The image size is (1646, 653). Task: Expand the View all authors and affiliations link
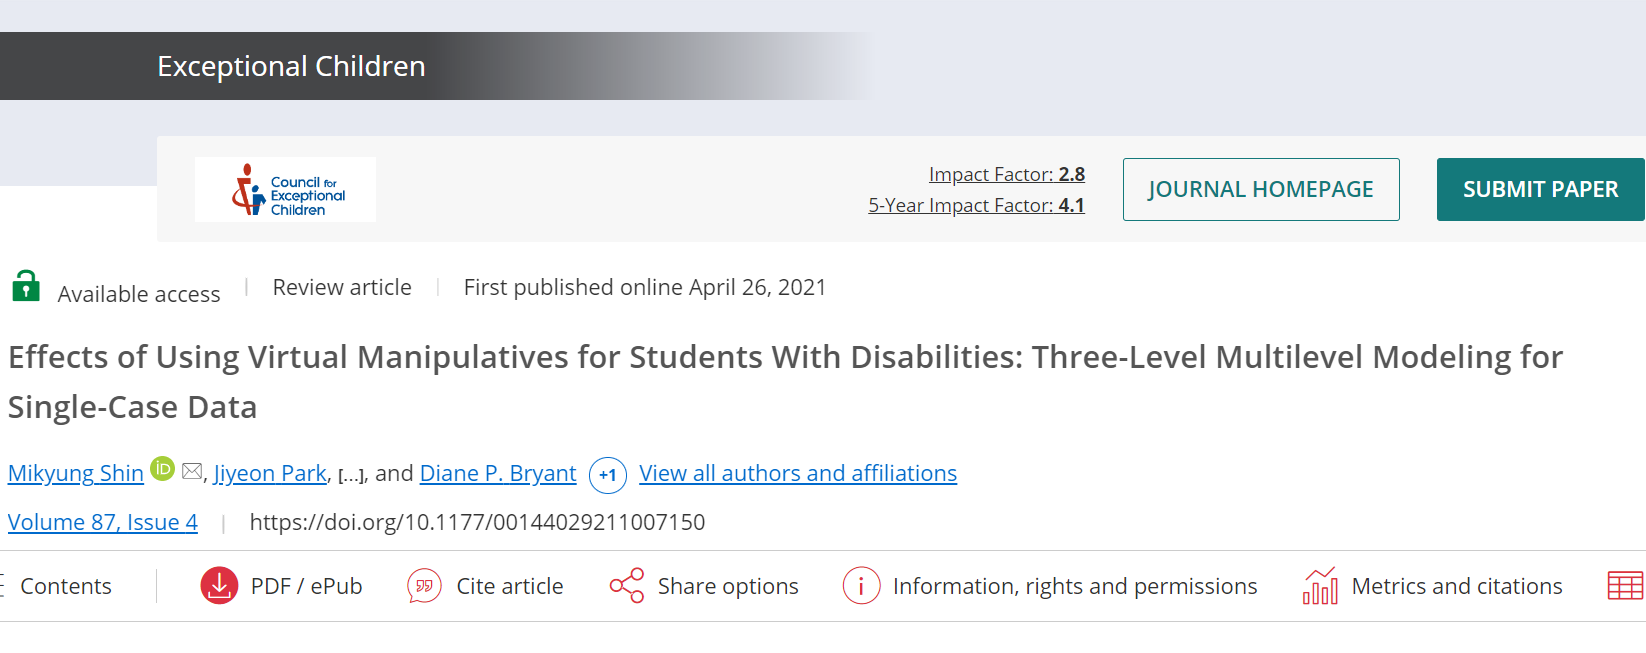798,473
